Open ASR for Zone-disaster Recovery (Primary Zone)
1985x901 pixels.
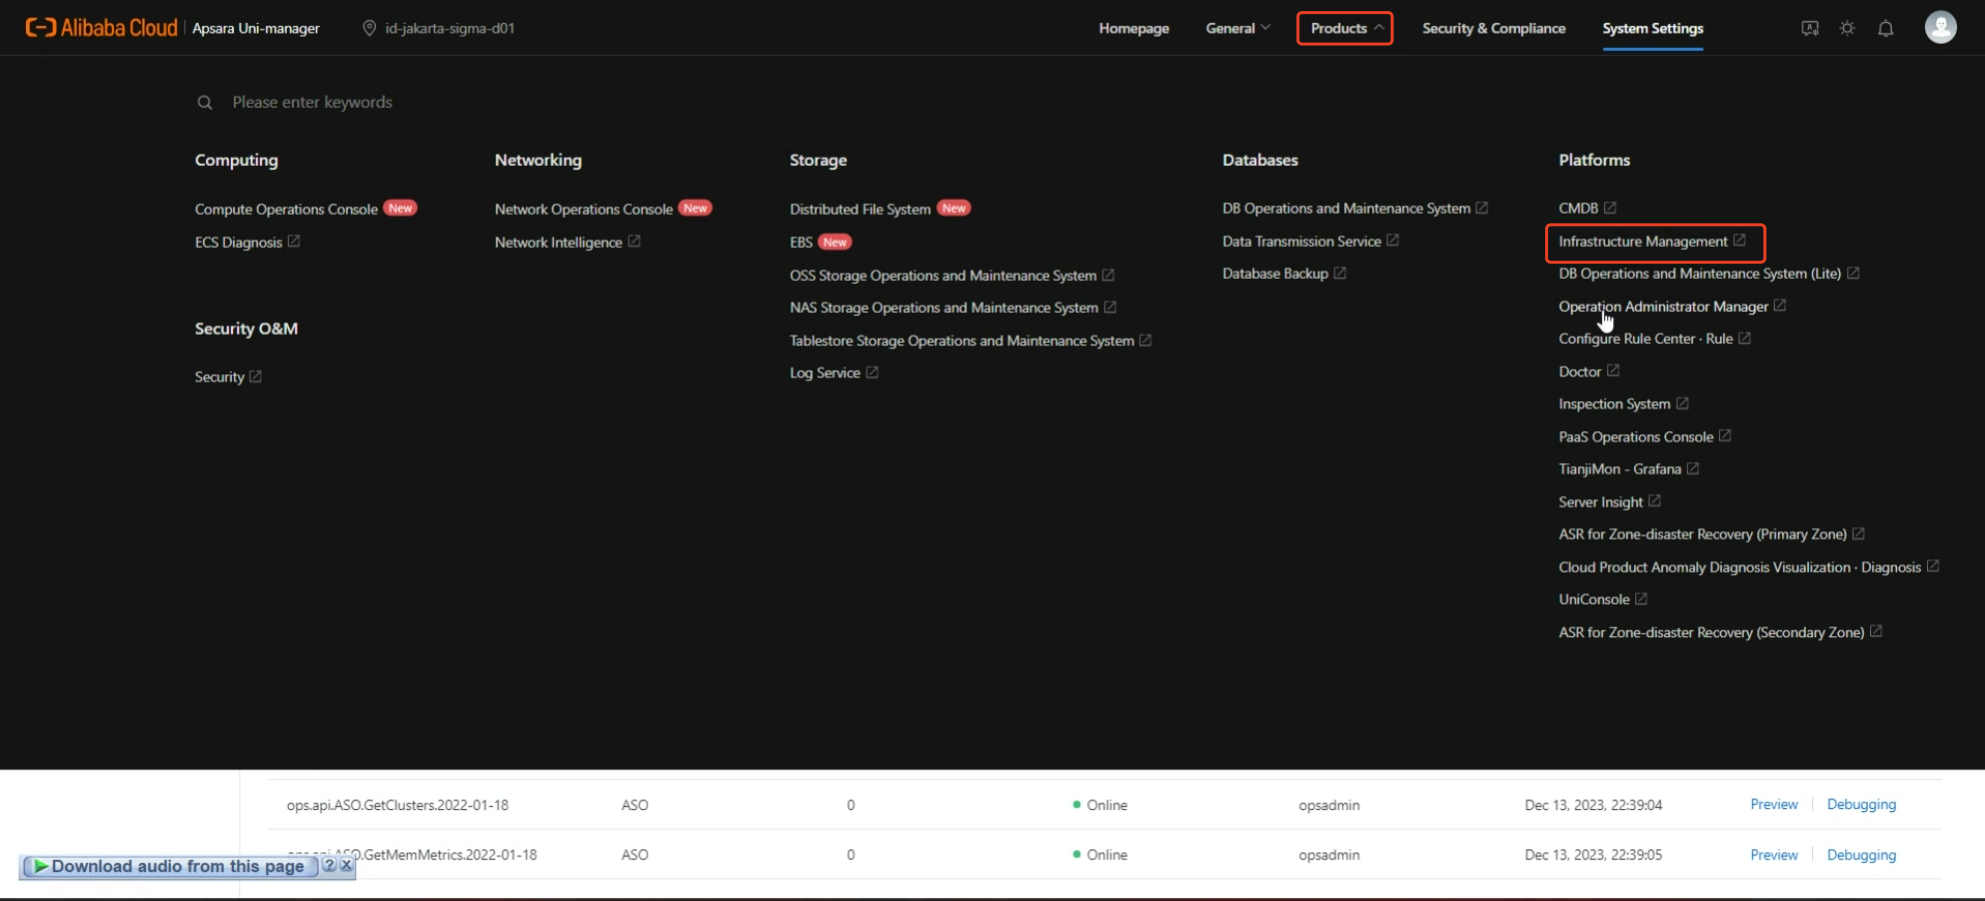[x=1702, y=534]
